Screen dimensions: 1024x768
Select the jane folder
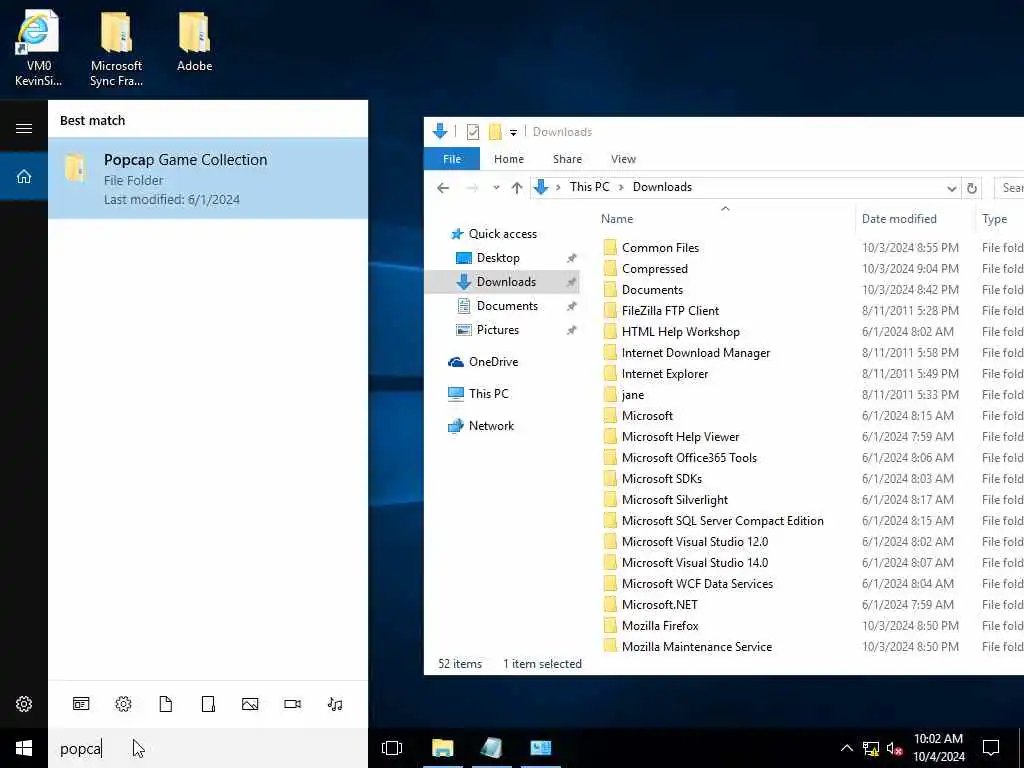[x=633, y=394]
